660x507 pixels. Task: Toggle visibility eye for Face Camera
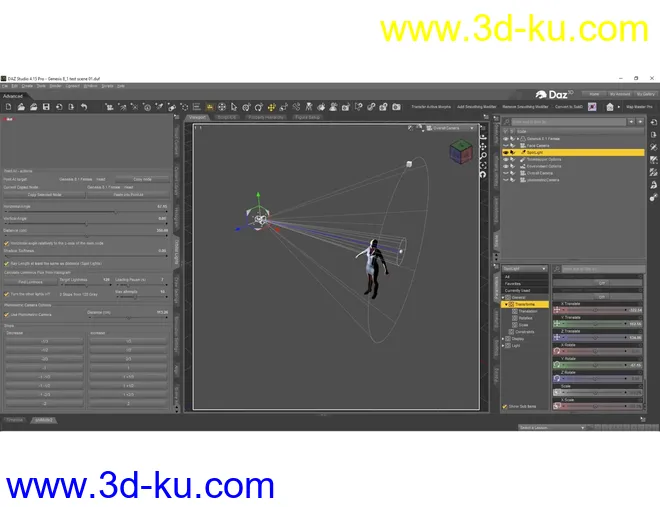[507, 145]
